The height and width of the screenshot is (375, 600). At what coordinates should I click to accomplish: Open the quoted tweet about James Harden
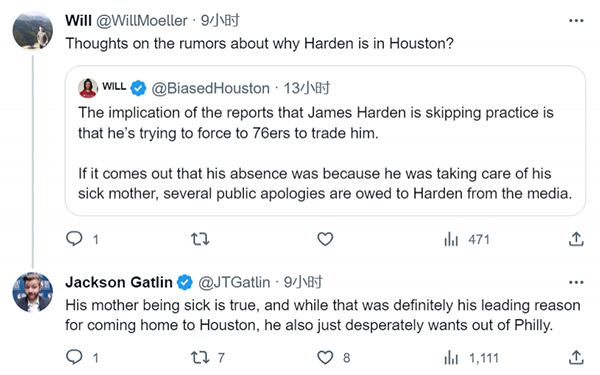point(325,141)
